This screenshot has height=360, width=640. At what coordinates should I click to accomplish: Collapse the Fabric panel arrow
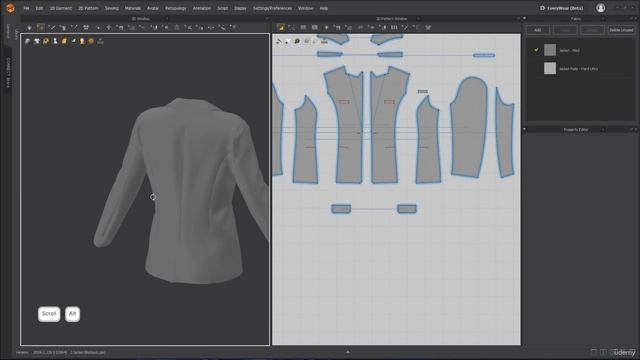[524, 18]
